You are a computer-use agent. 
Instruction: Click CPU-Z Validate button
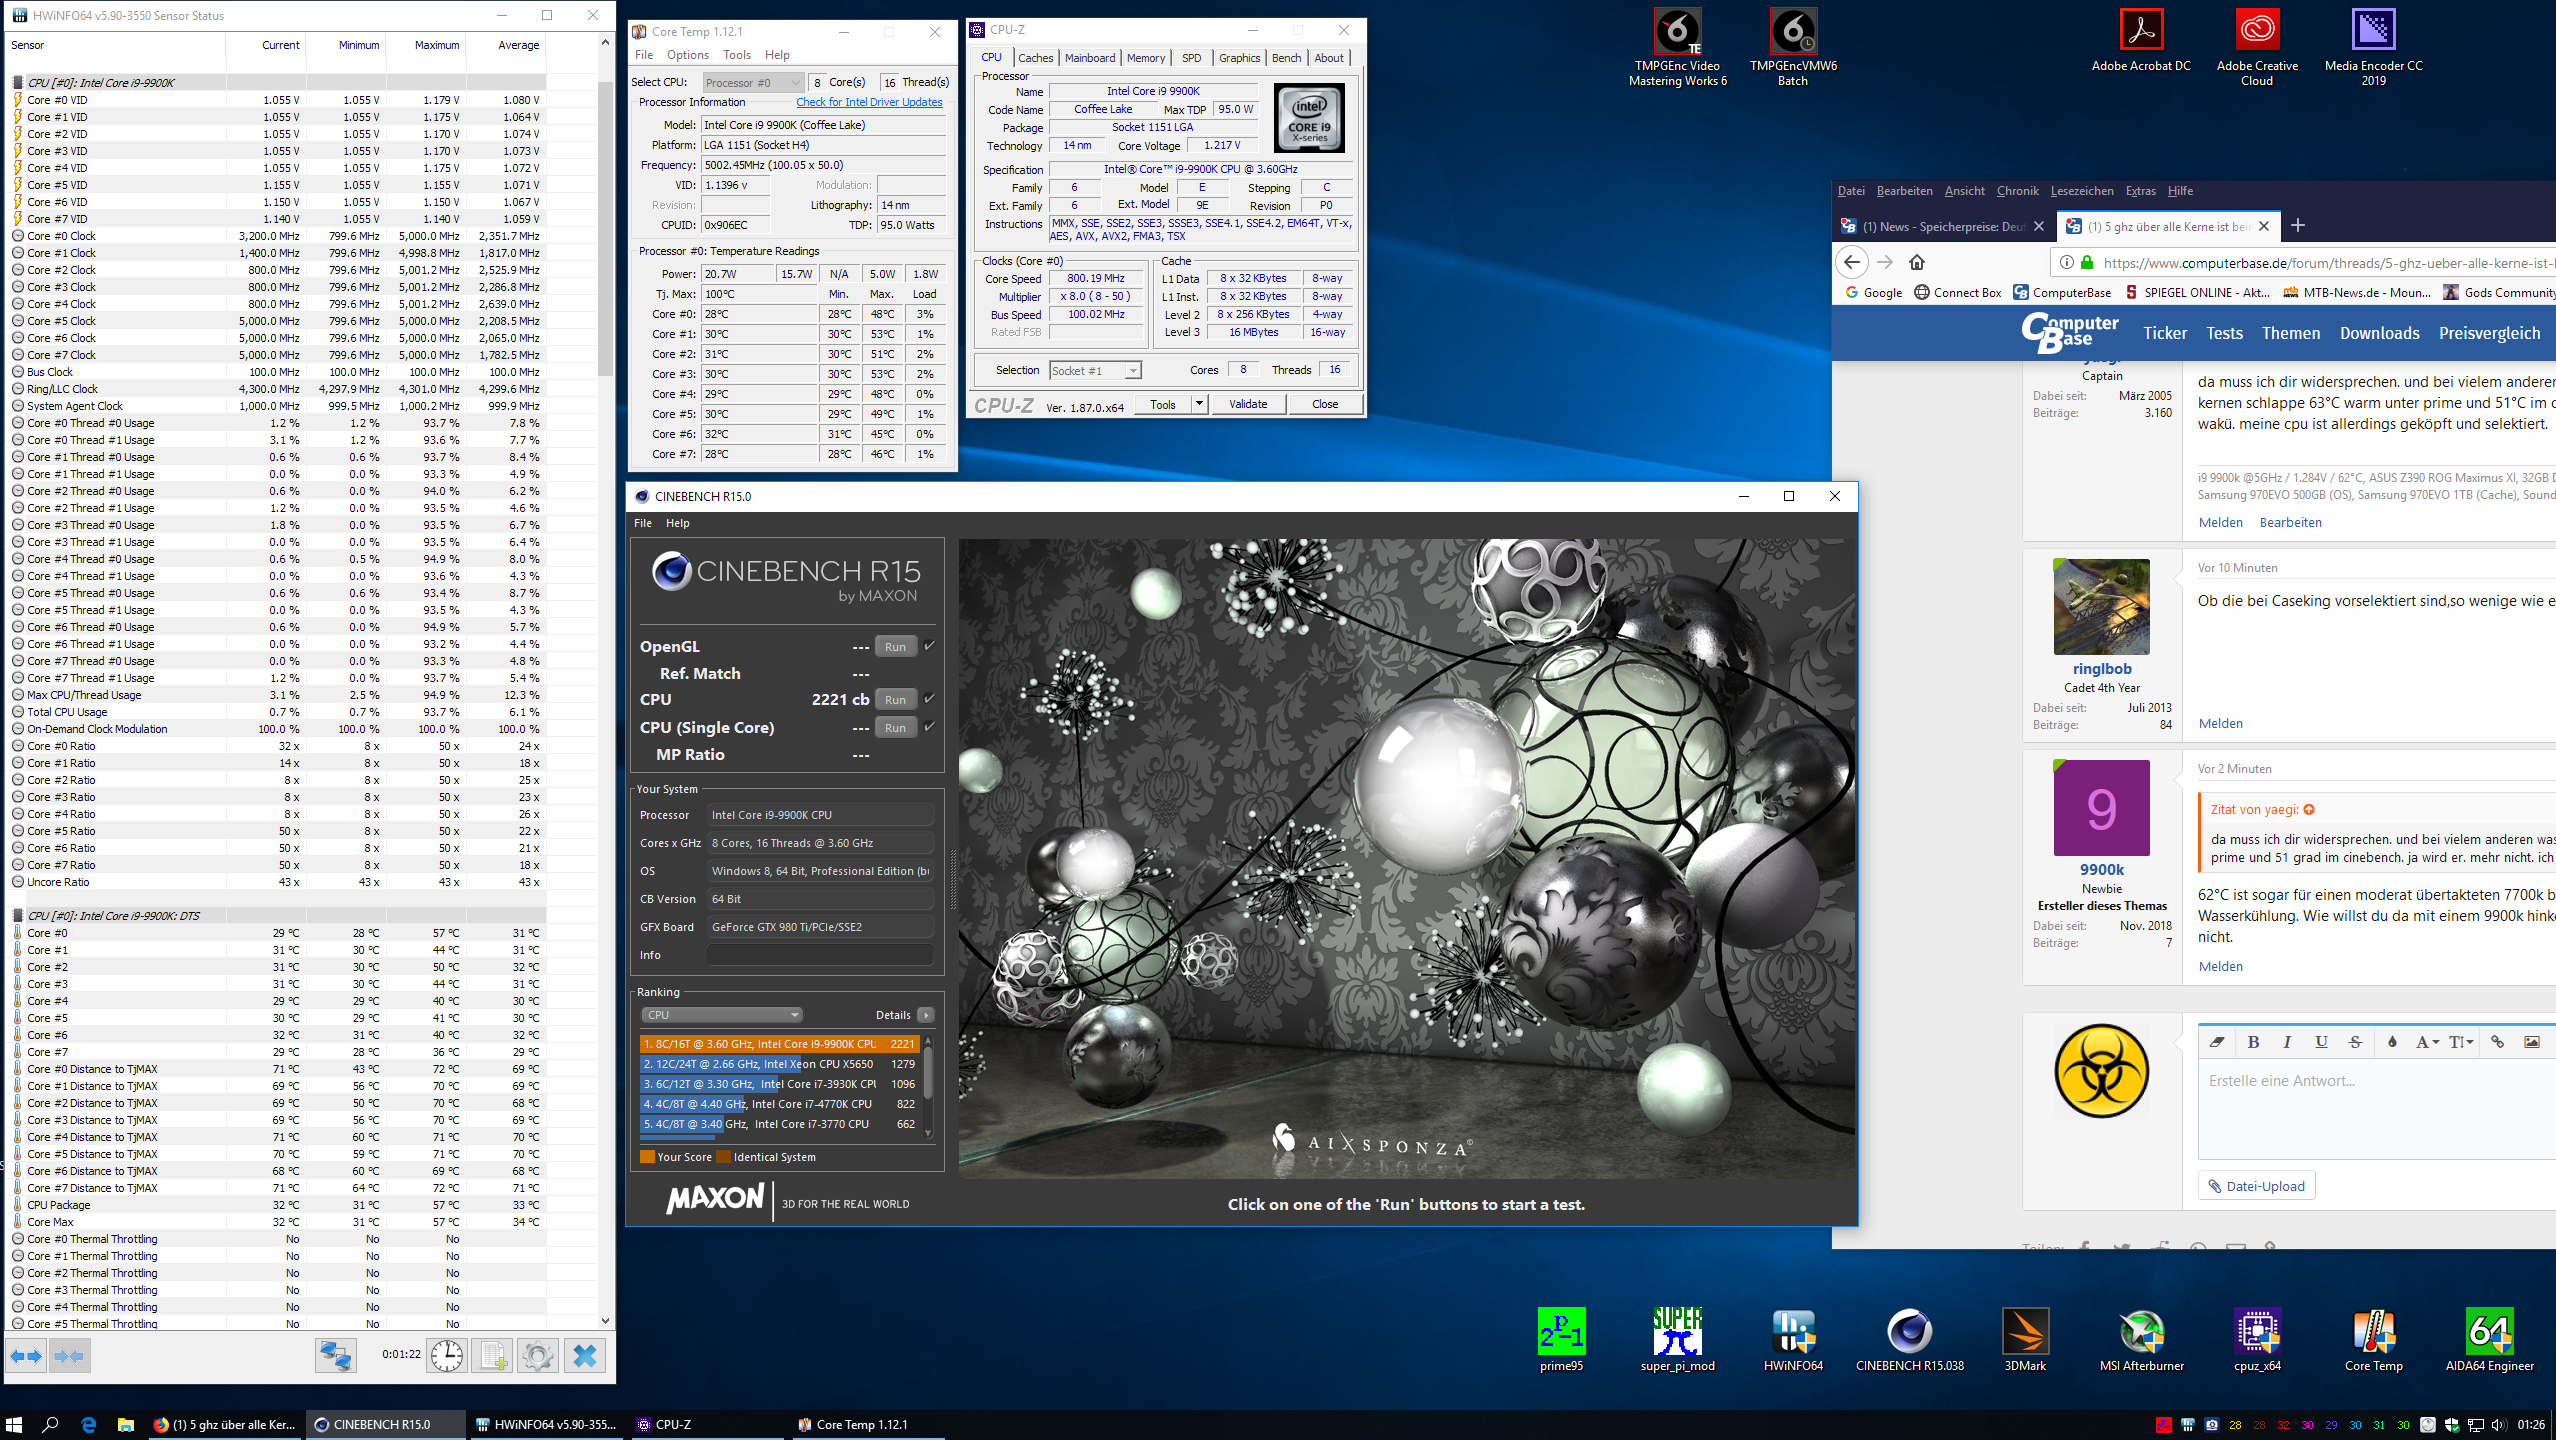coord(1248,404)
